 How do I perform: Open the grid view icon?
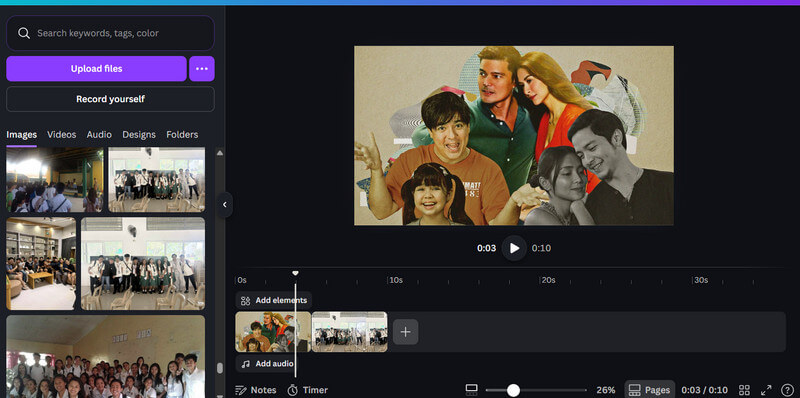(x=744, y=390)
